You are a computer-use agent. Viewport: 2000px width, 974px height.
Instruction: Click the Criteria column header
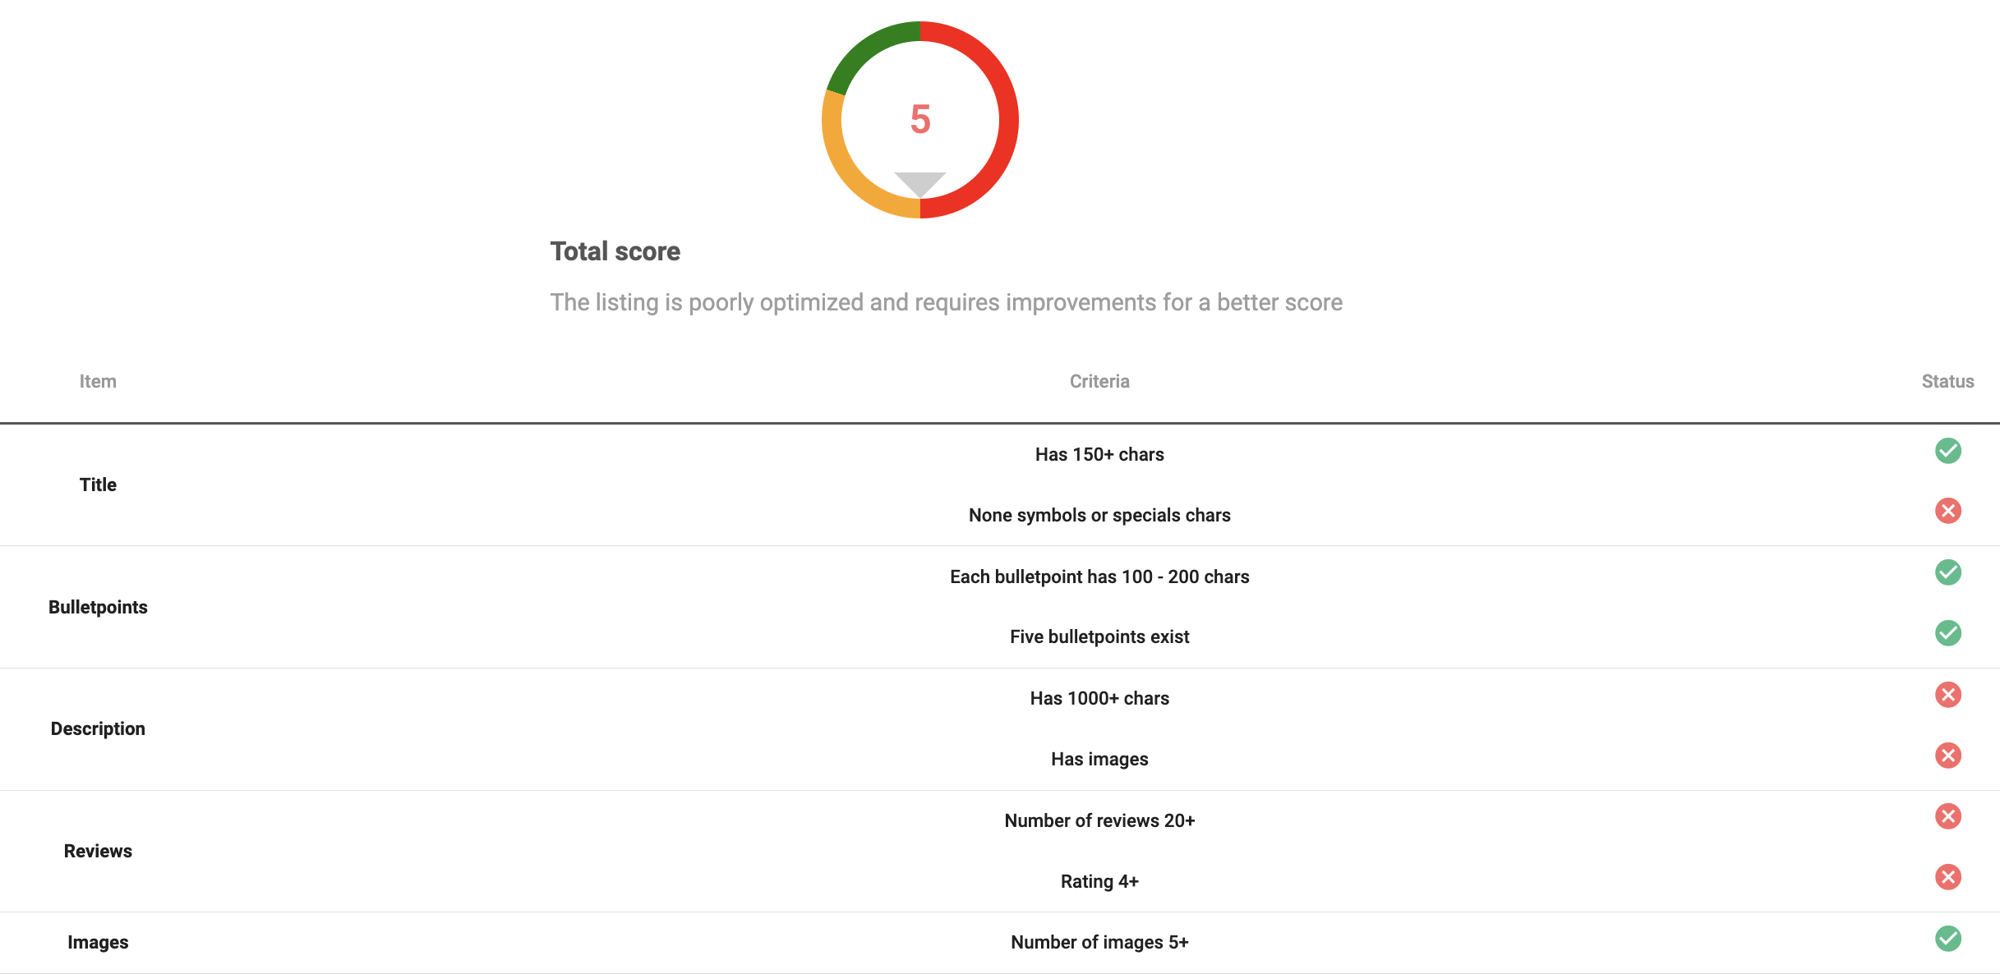tap(1099, 381)
